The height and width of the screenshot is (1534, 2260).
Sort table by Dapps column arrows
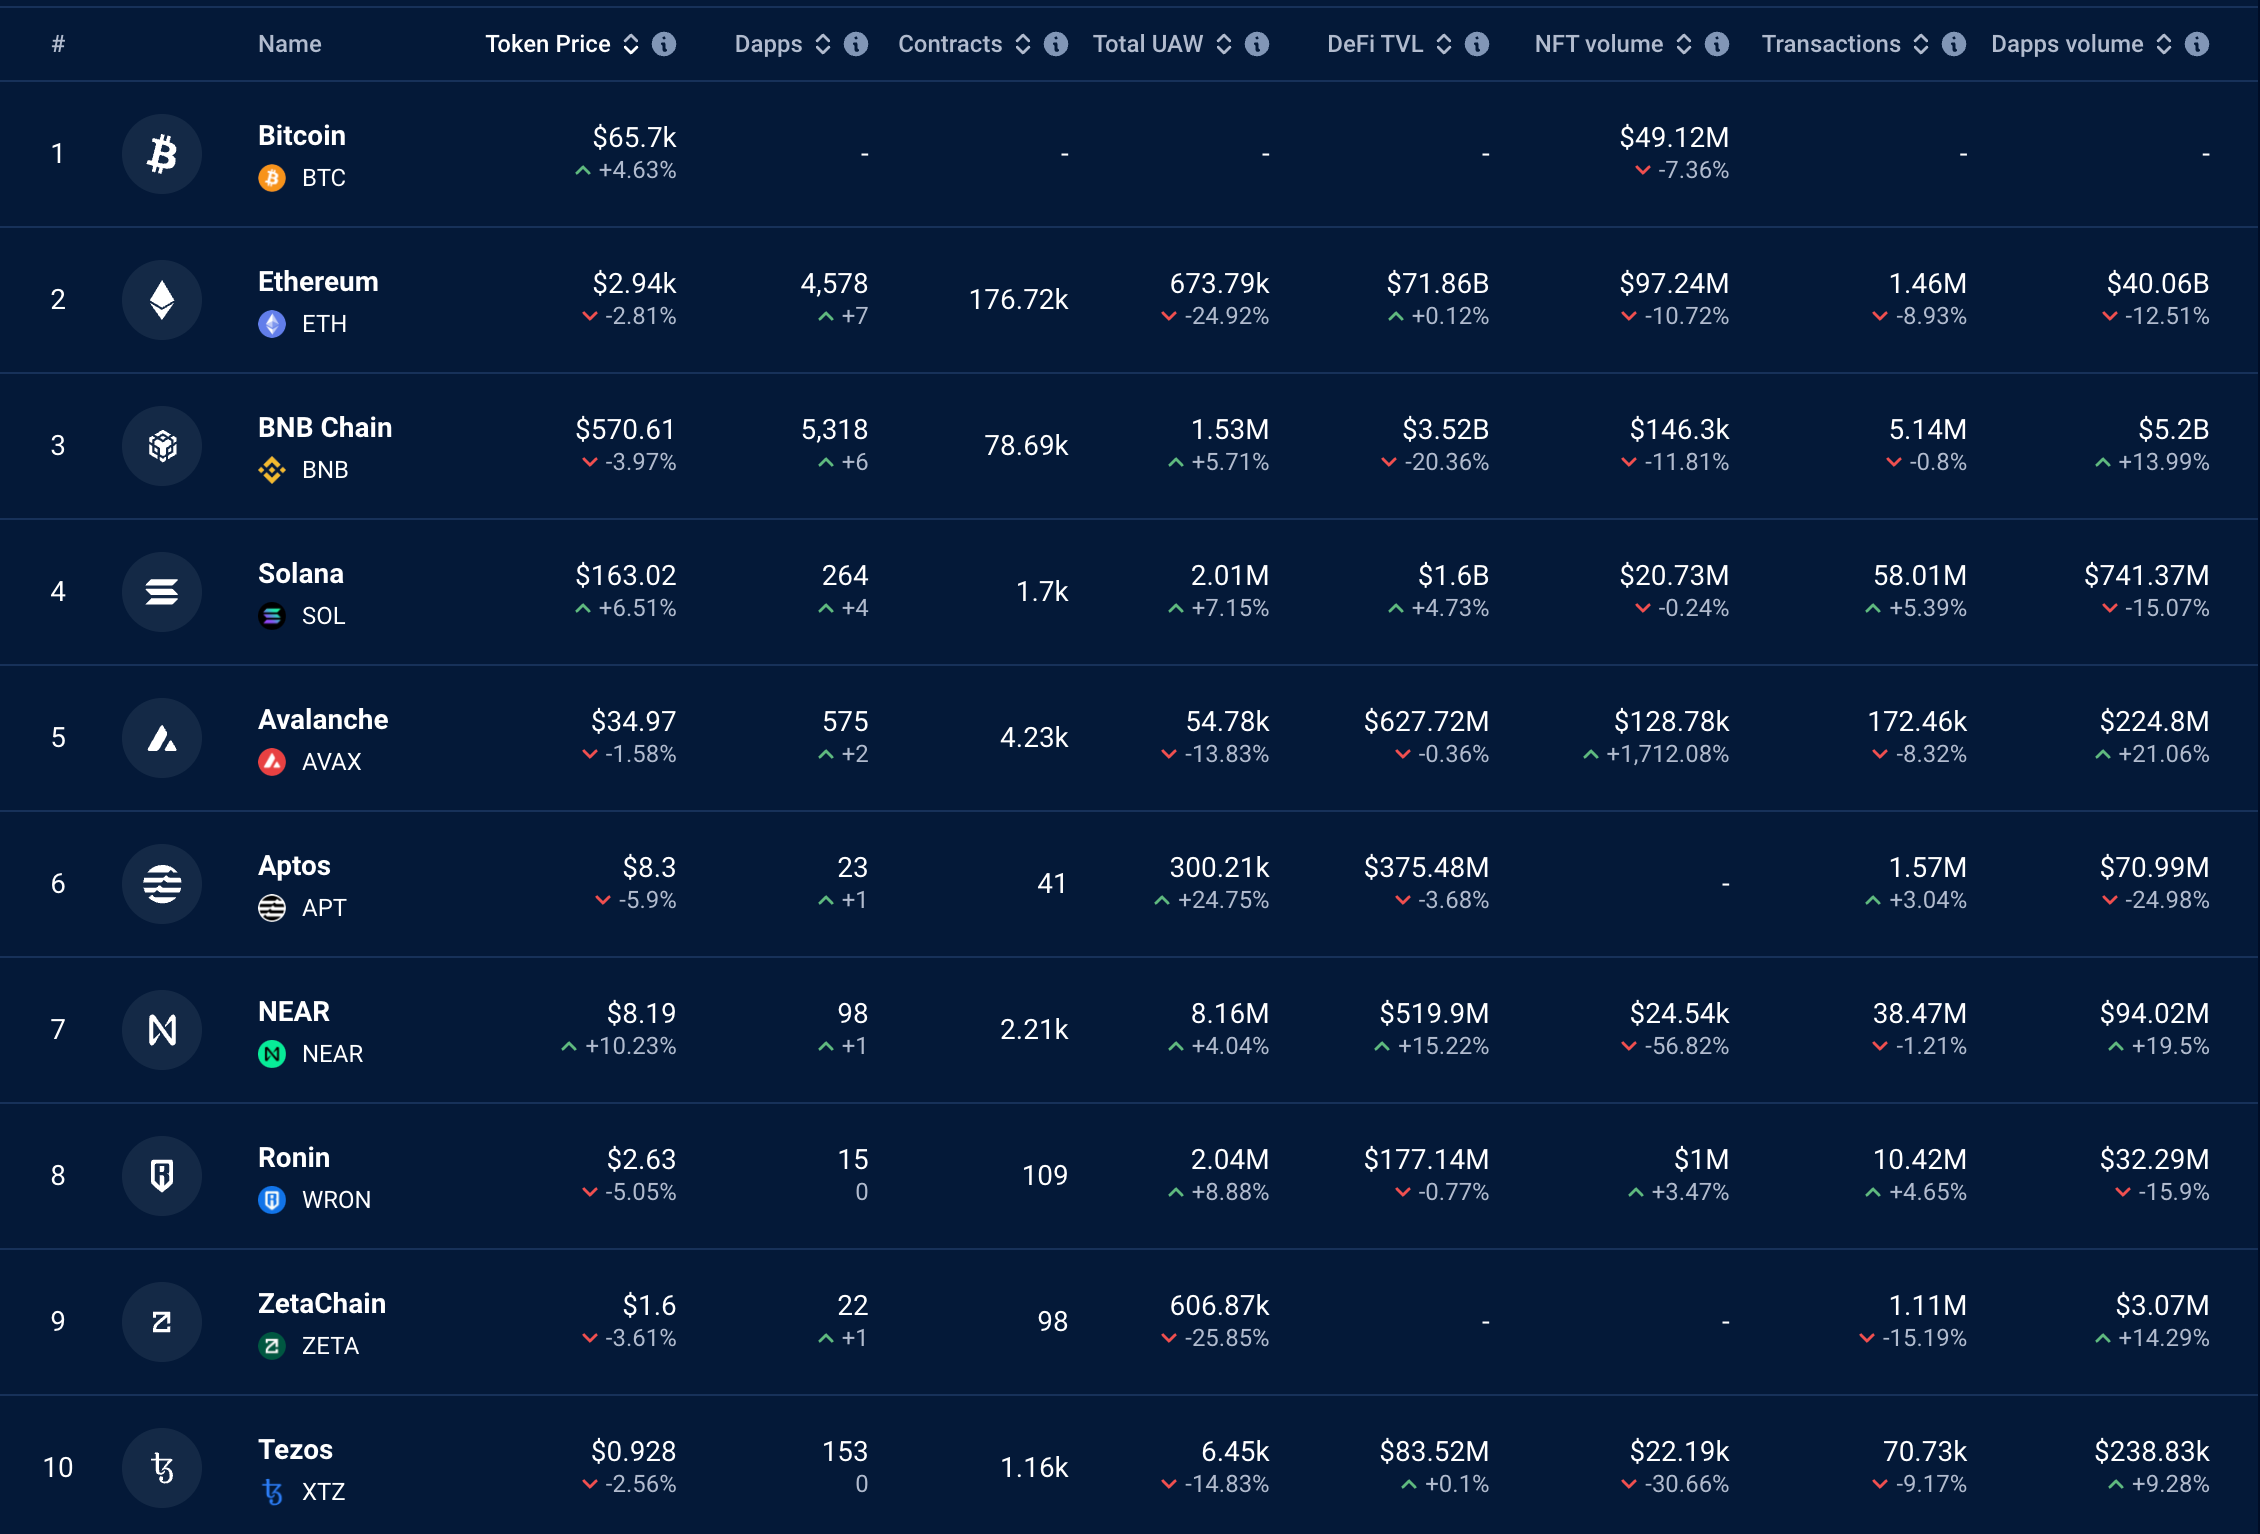[823, 44]
